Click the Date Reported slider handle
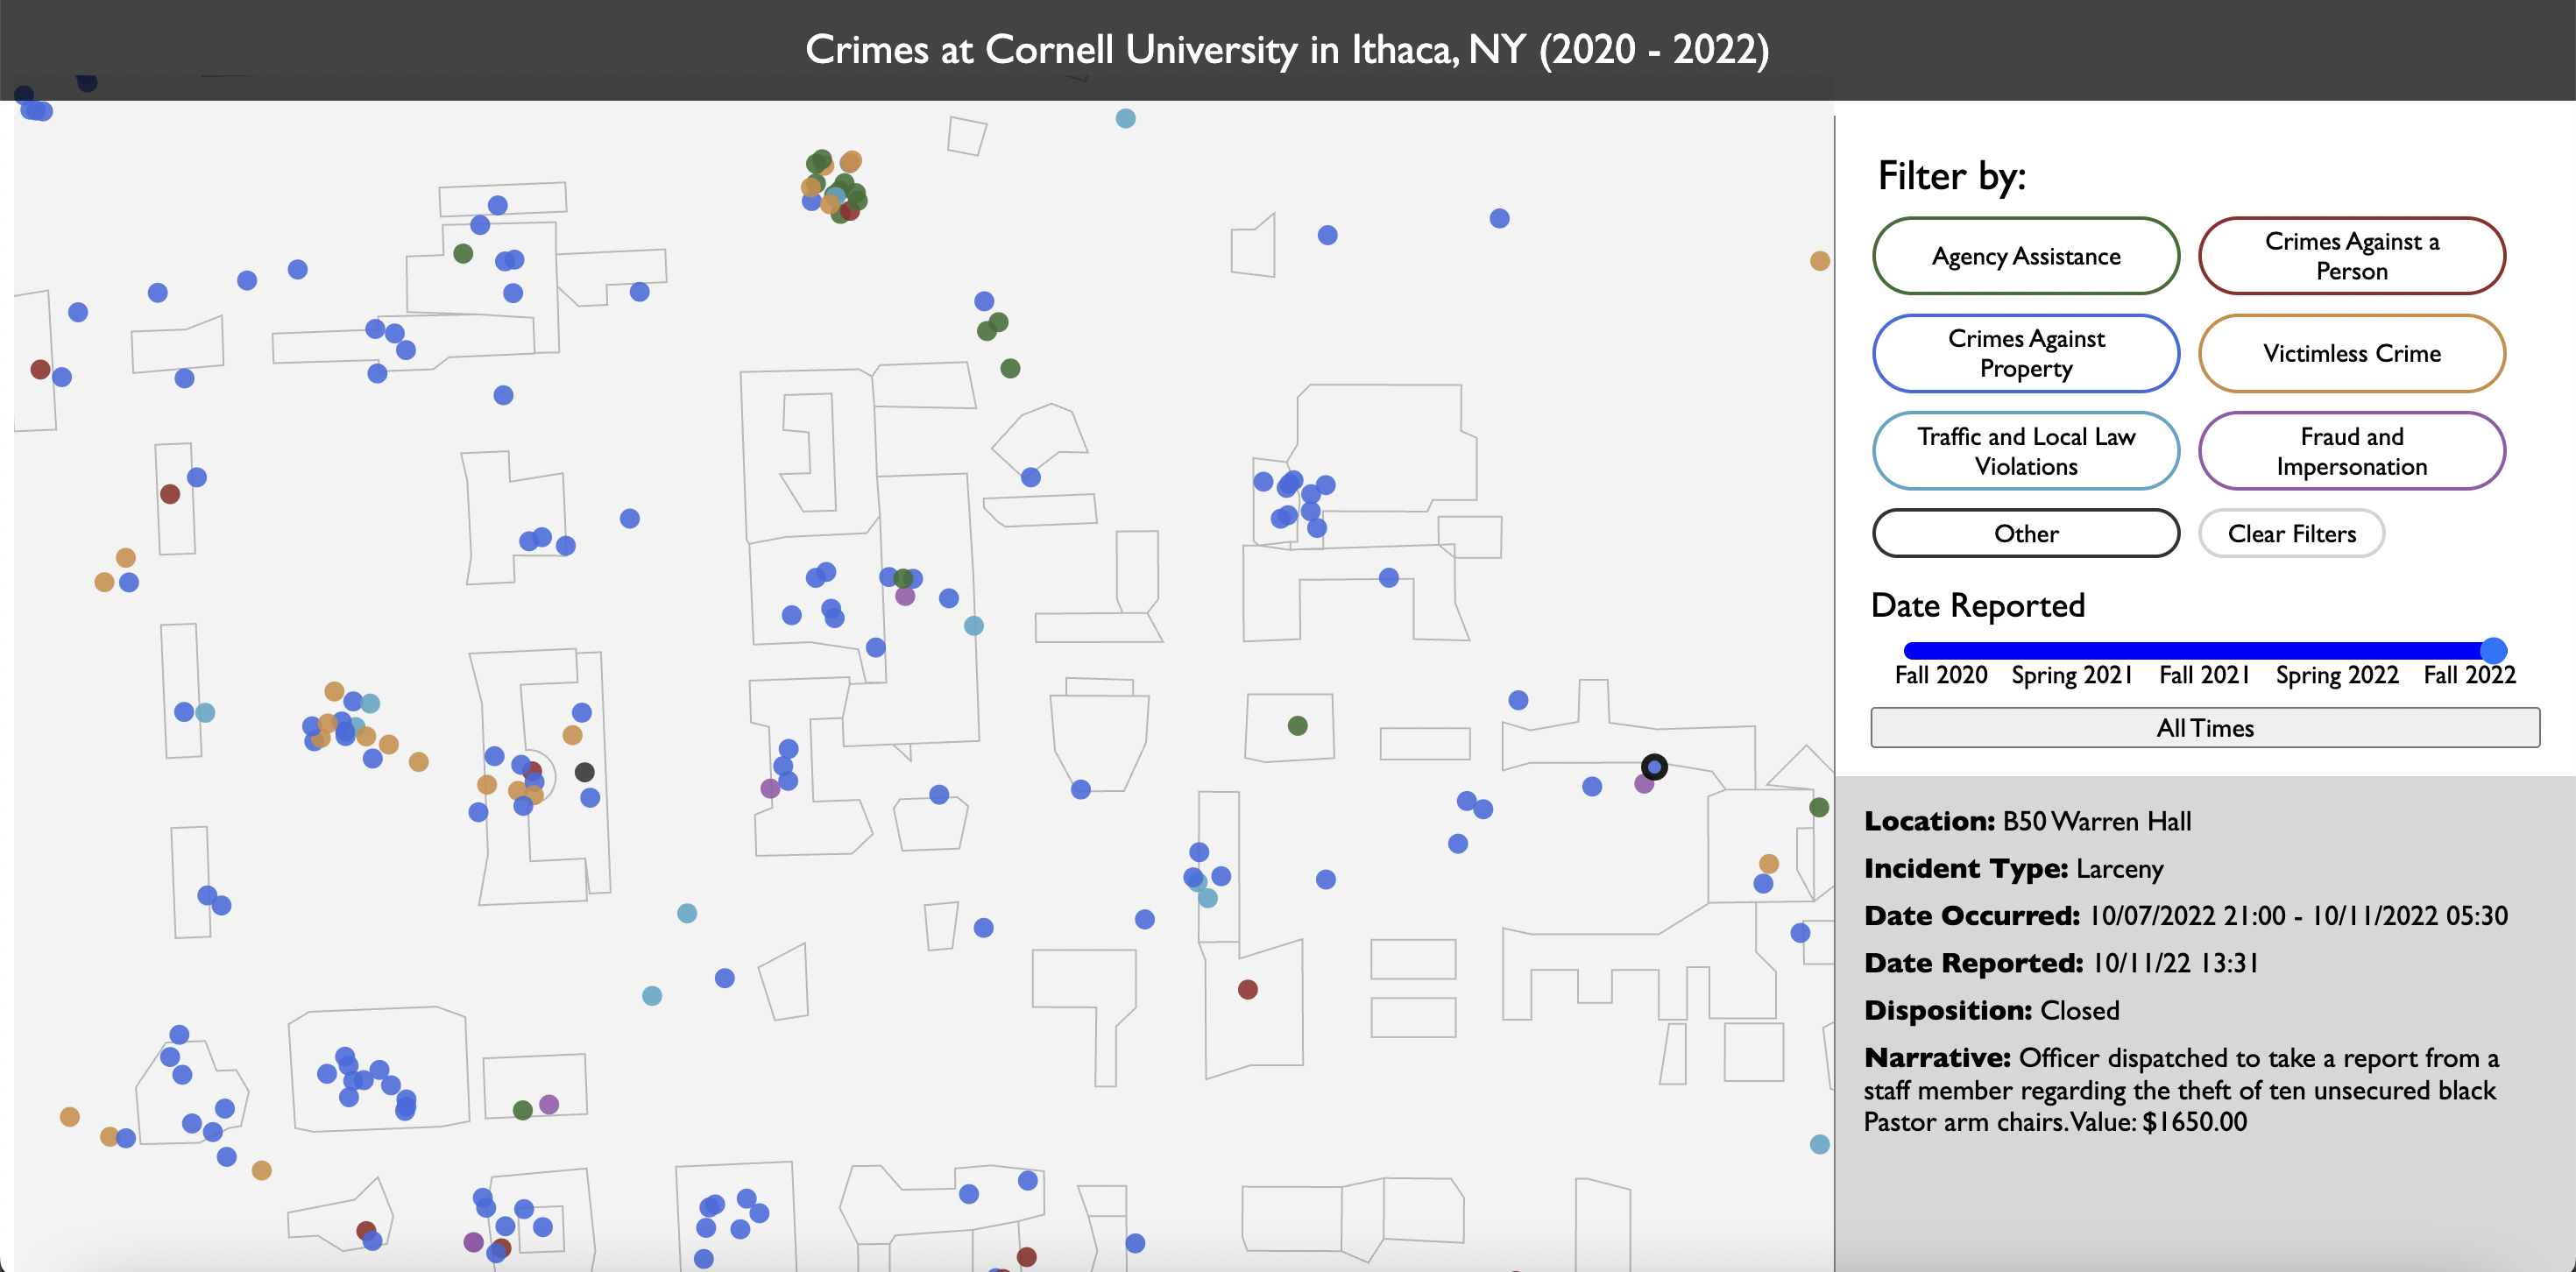The height and width of the screenshot is (1272, 2576). pos(2493,650)
